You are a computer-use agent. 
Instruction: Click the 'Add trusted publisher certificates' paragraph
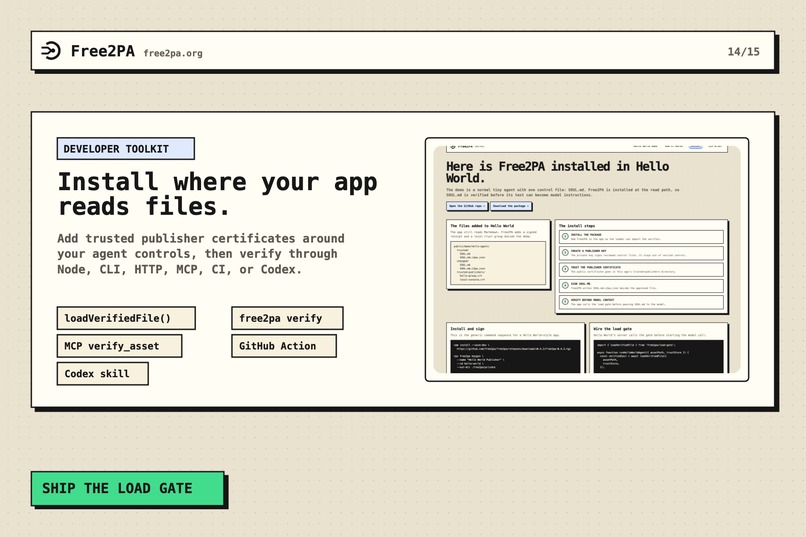tap(201, 254)
